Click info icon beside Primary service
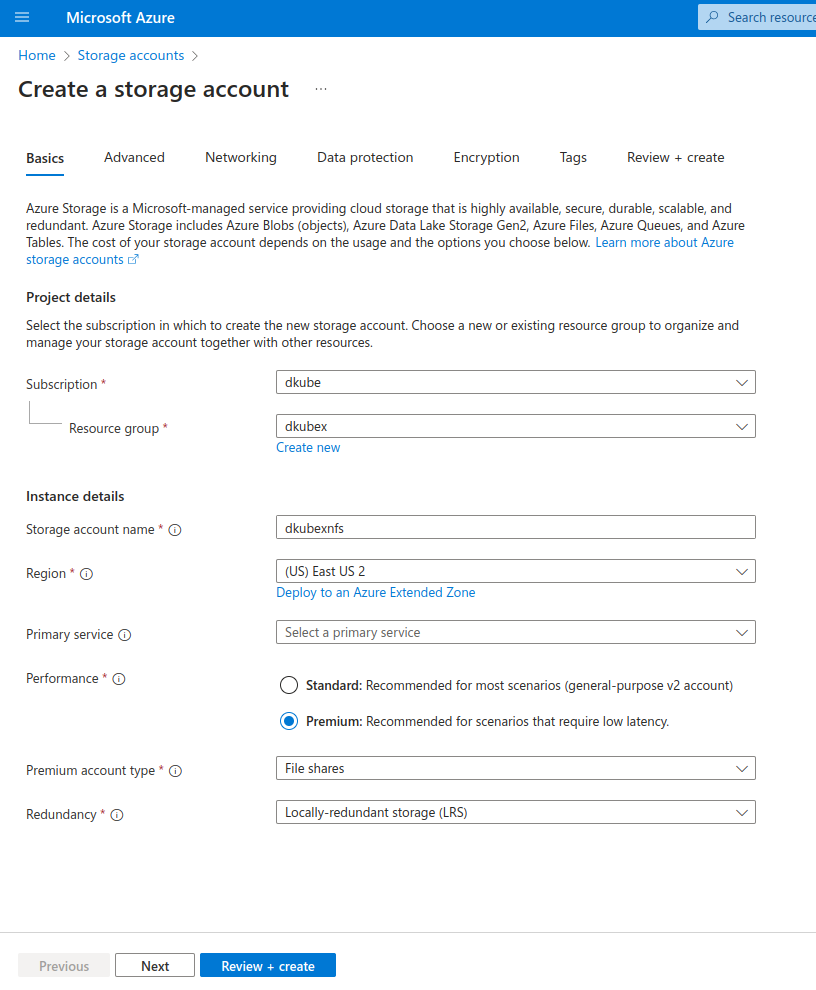 pos(125,635)
